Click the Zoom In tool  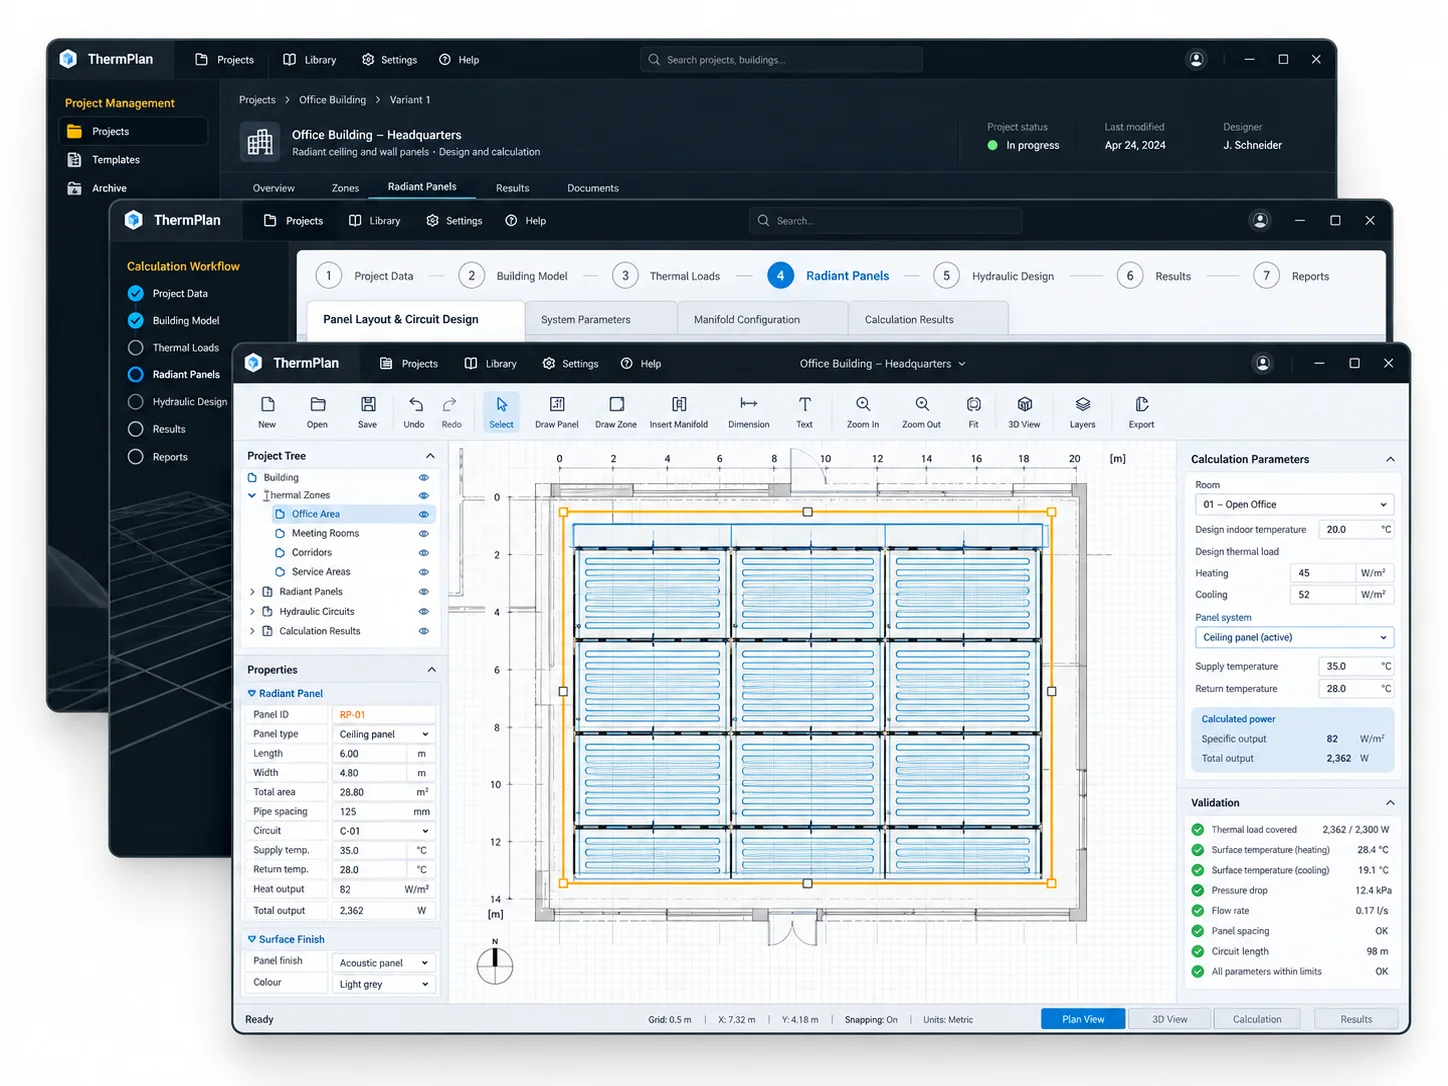863,411
